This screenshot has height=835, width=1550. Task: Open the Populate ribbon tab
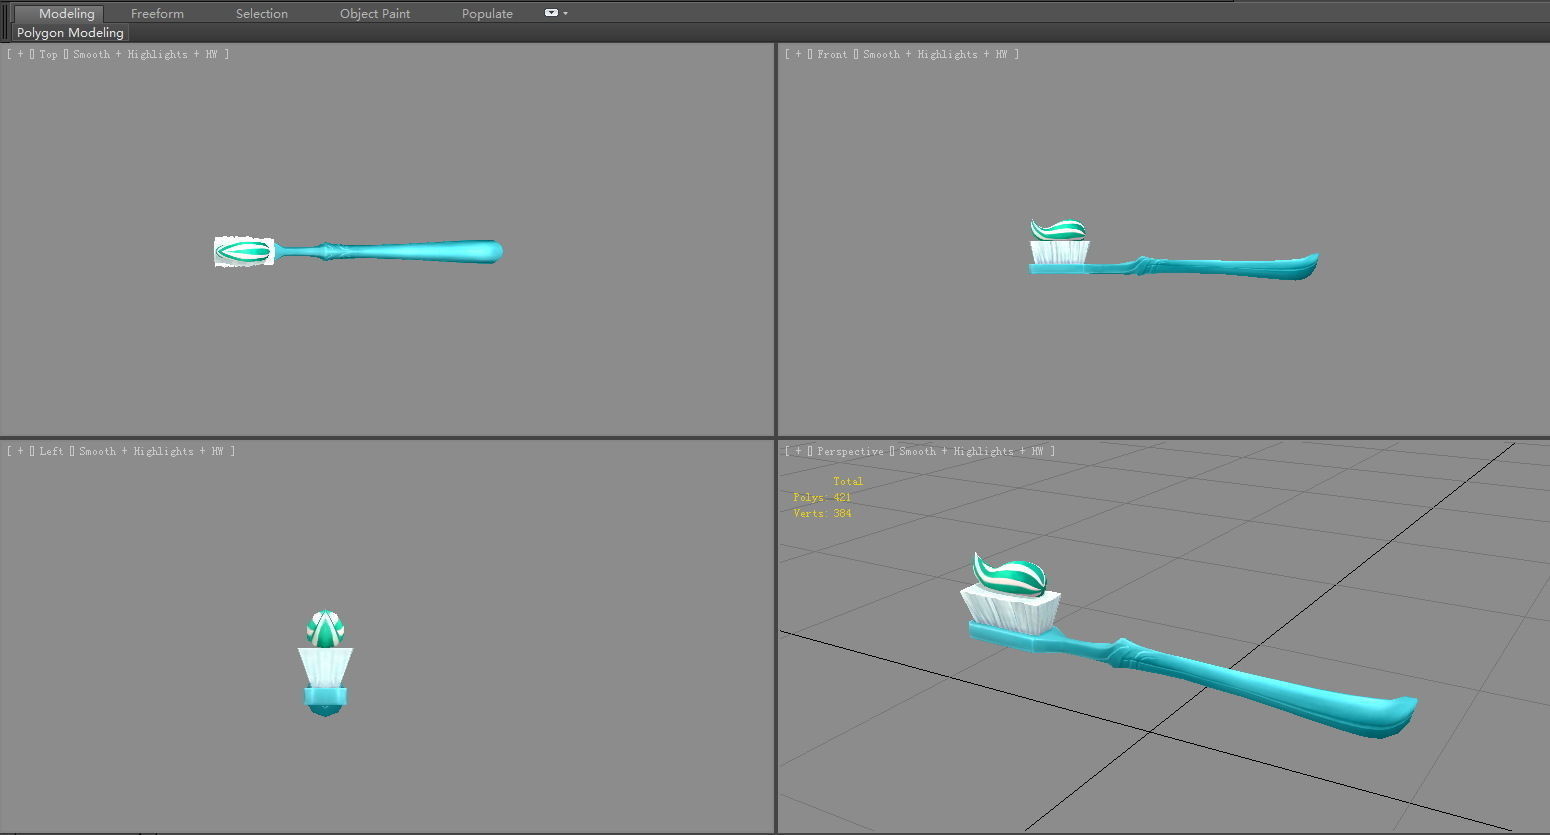point(487,14)
